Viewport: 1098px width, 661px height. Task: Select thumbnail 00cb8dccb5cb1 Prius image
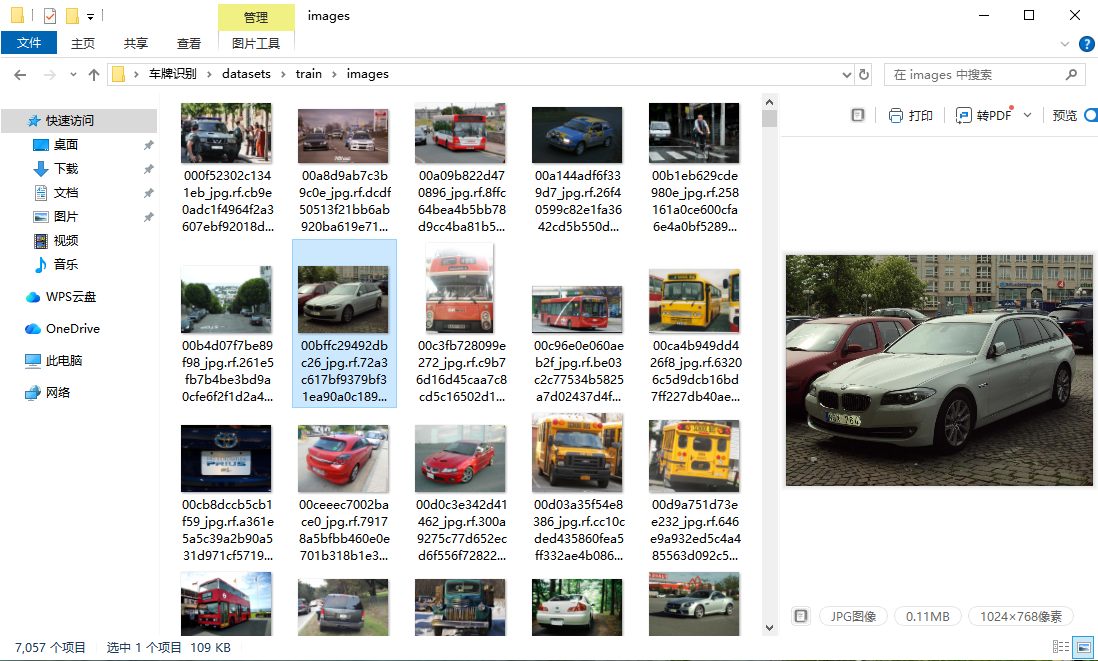[226, 459]
